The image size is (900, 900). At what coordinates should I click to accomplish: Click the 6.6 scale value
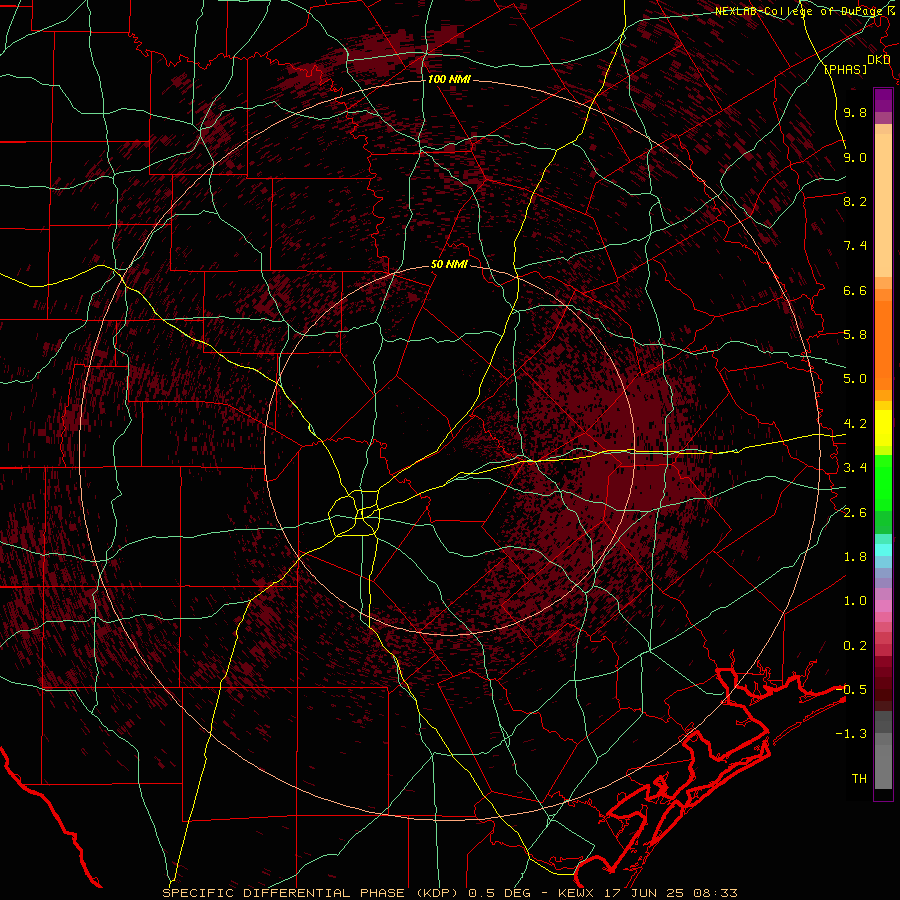click(x=855, y=290)
